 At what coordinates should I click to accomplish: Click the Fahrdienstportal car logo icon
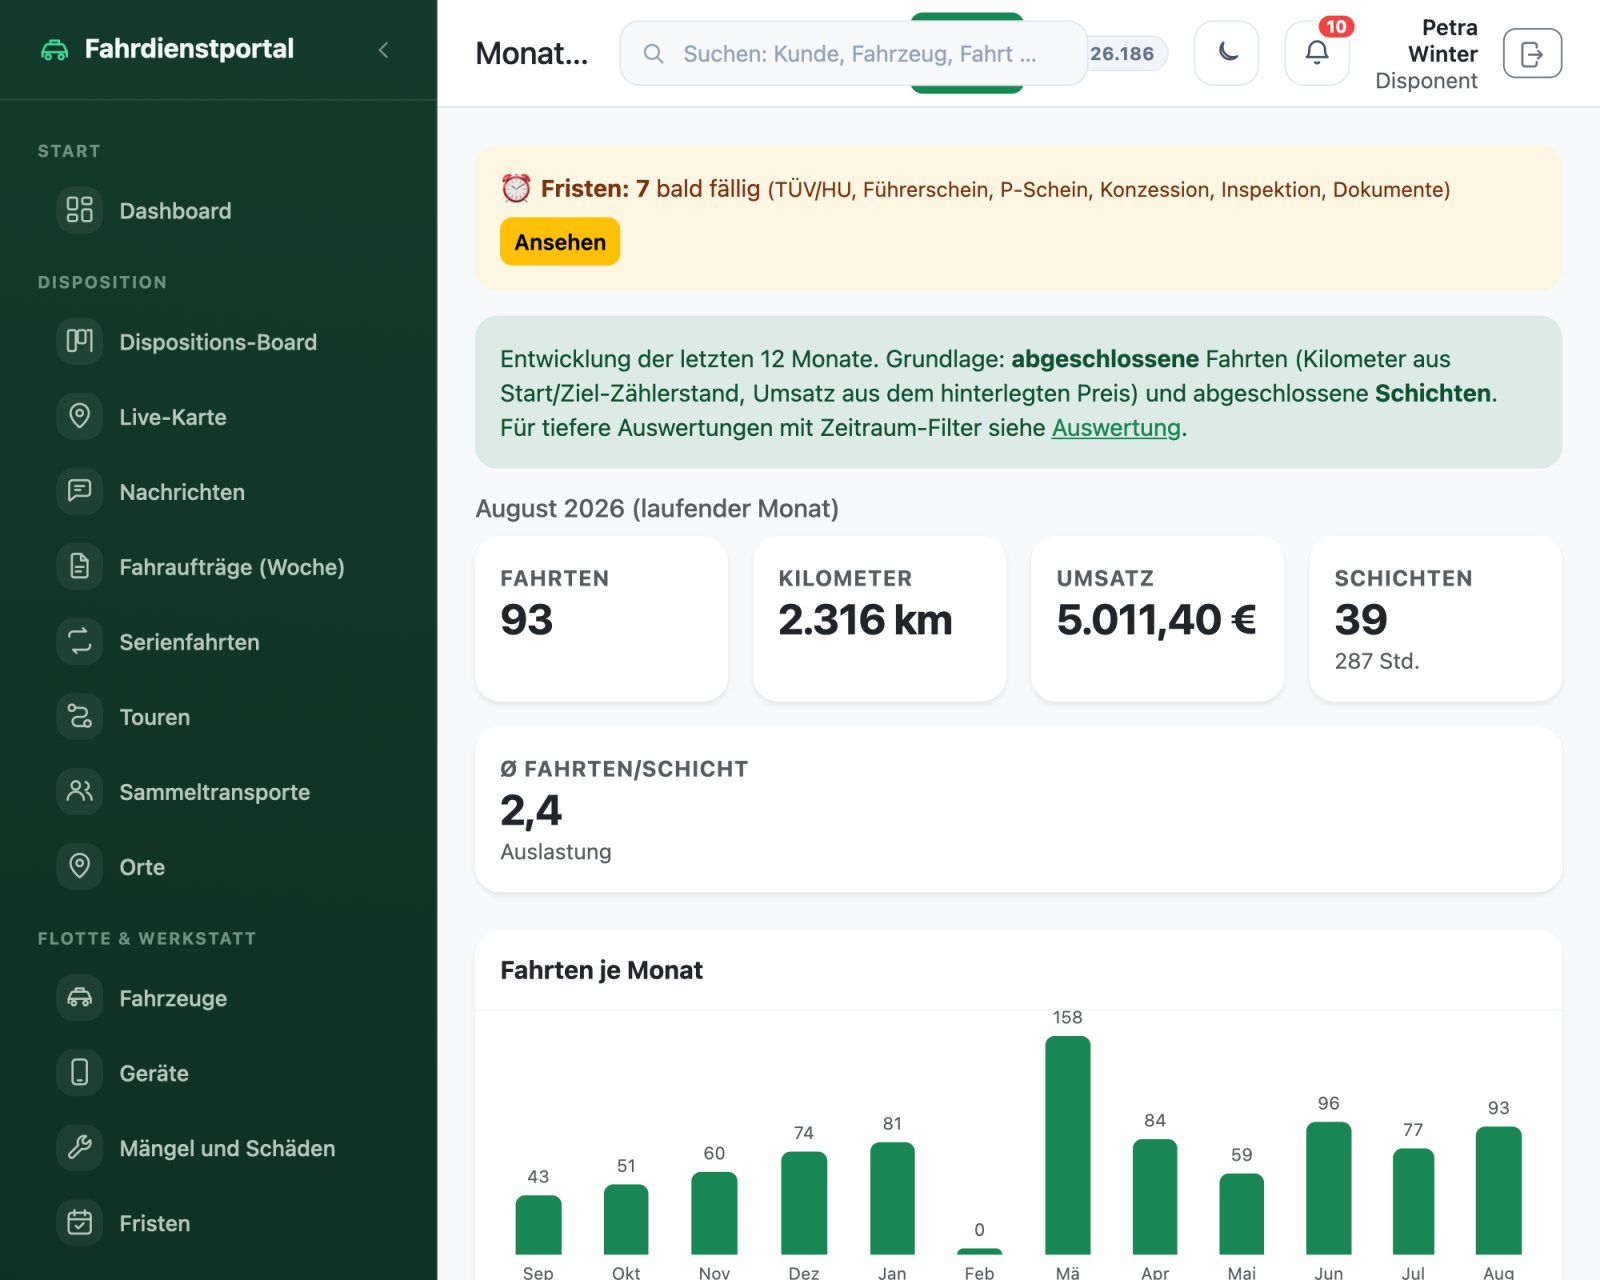click(x=54, y=50)
